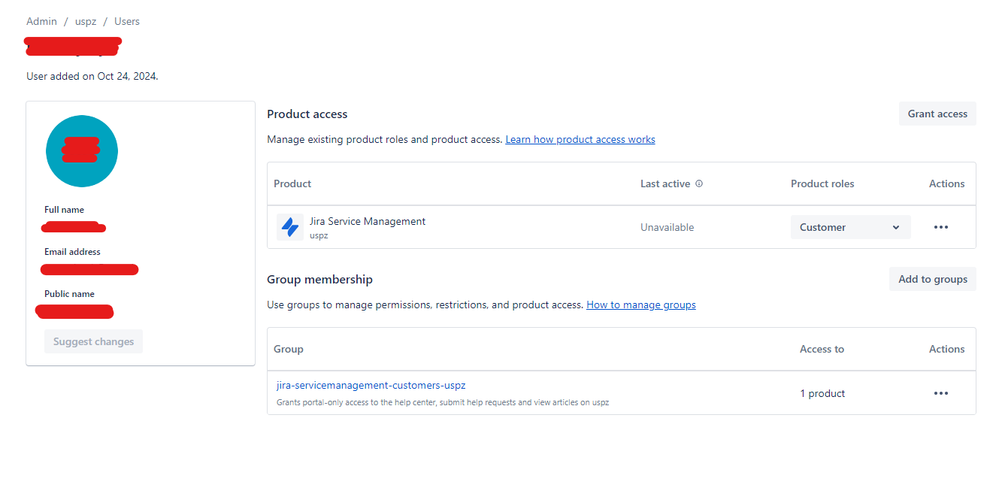Screen dimensions: 999x491
Task: Click the Last active info icon
Action: tap(699, 184)
